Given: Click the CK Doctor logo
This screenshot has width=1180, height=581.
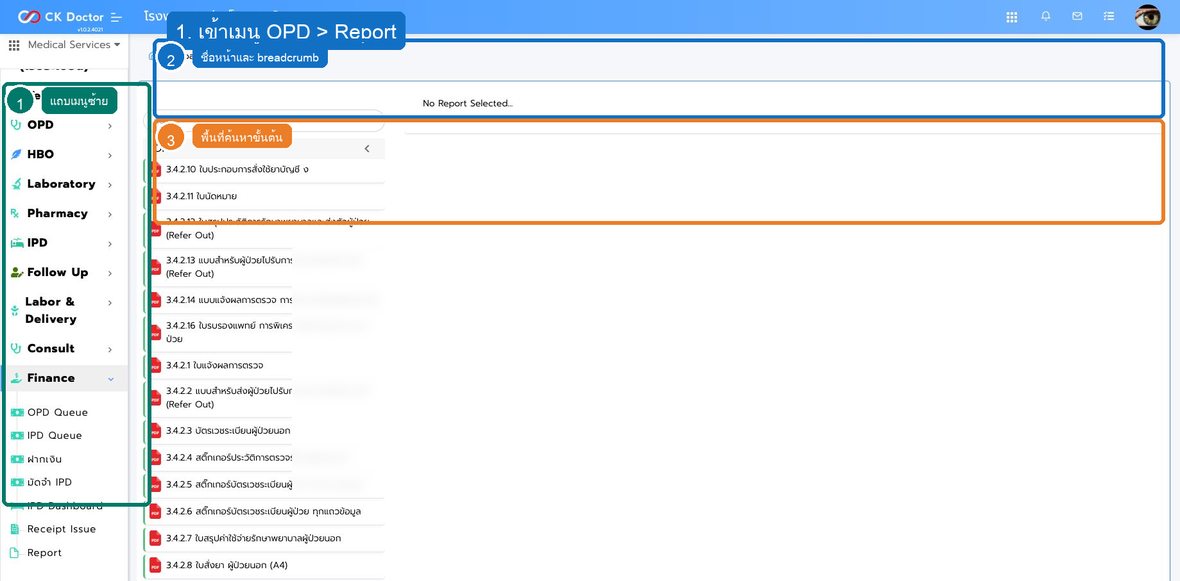Looking at the screenshot, I should pos(60,17).
